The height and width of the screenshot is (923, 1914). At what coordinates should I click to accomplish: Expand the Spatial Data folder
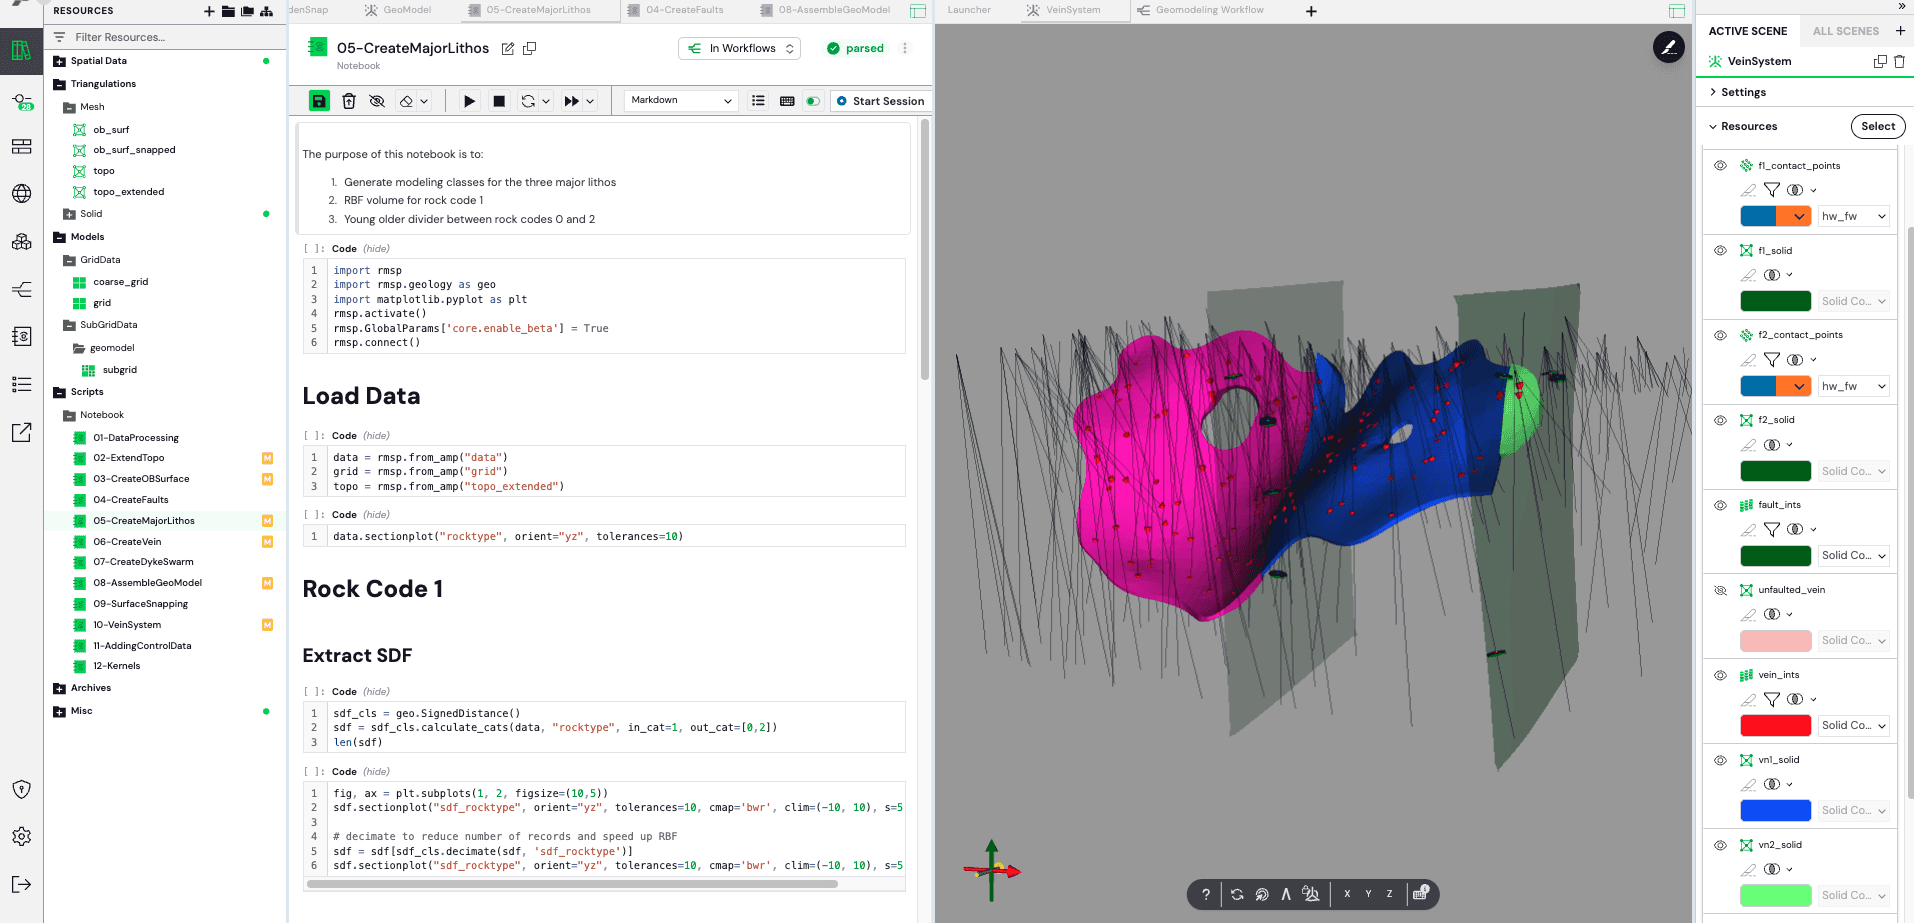pyautogui.click(x=59, y=61)
